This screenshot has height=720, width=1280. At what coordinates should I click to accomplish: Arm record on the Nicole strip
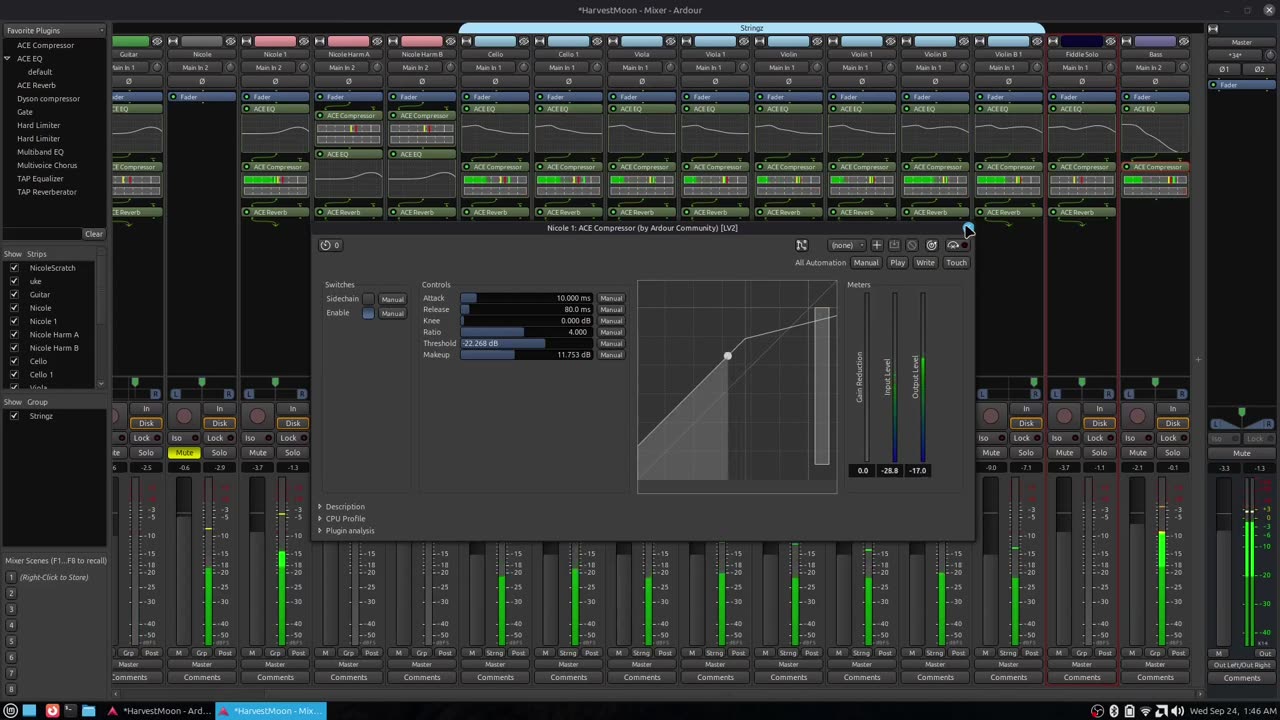[x=184, y=416]
